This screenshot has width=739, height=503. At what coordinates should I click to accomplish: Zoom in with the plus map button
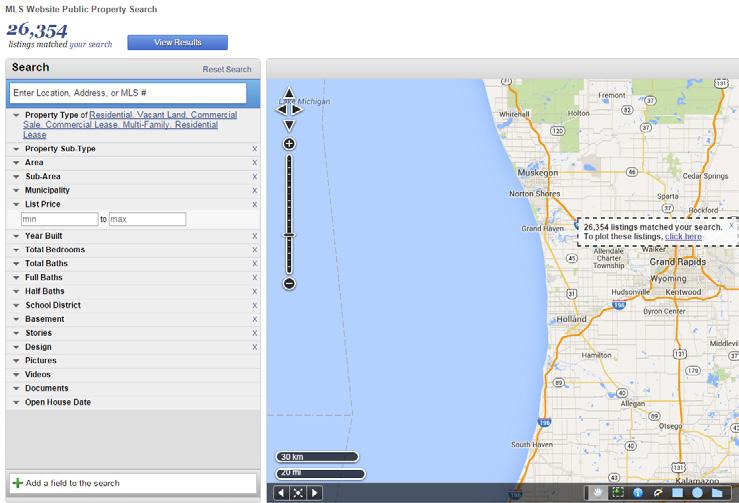click(289, 144)
